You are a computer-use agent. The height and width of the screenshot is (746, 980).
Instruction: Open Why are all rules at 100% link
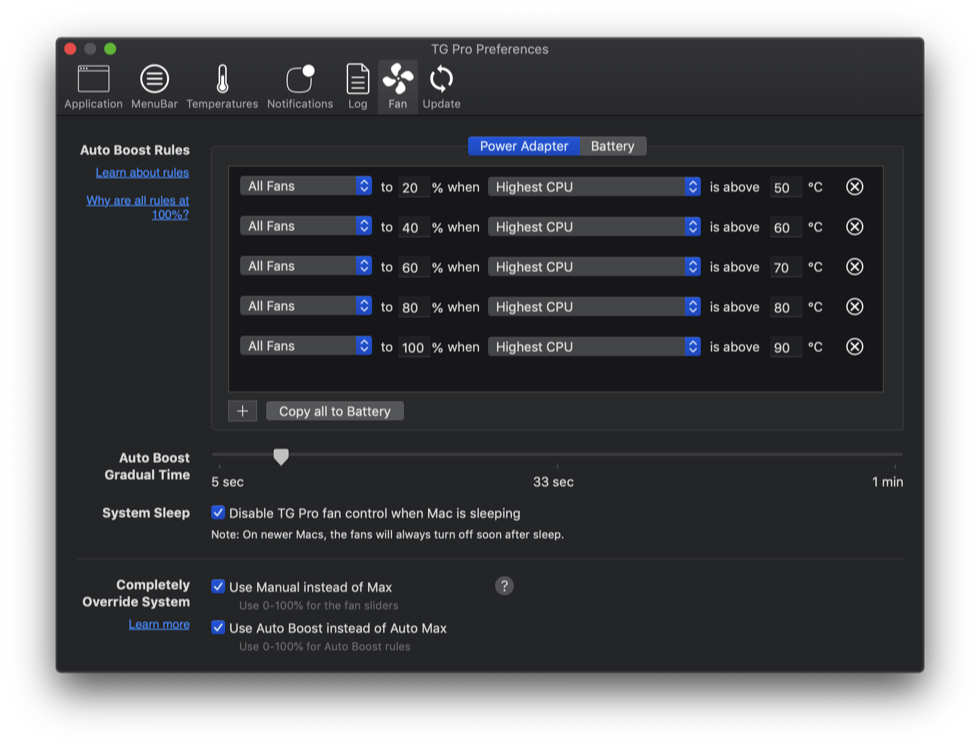point(138,207)
